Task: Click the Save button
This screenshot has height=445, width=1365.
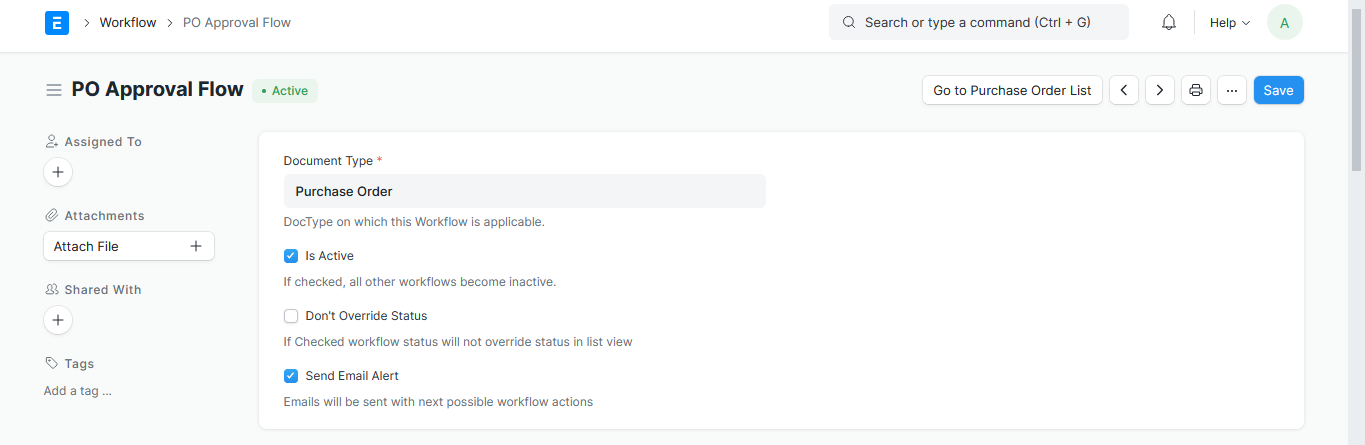Action: point(1278,90)
